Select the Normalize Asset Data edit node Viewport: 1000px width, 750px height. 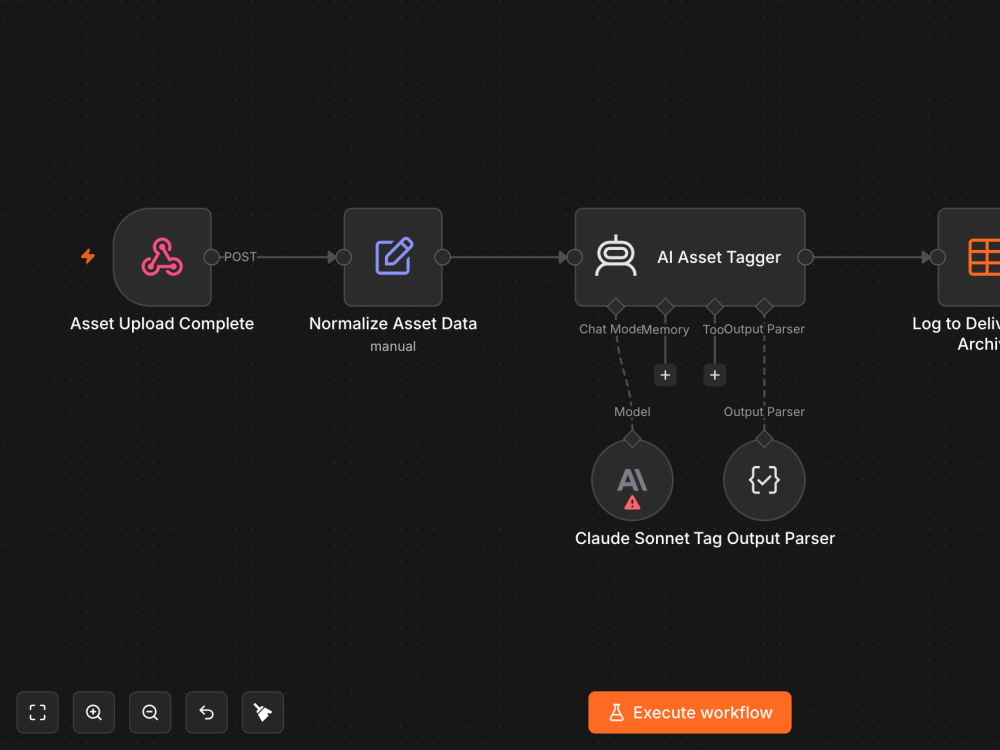pyautogui.click(x=393, y=257)
